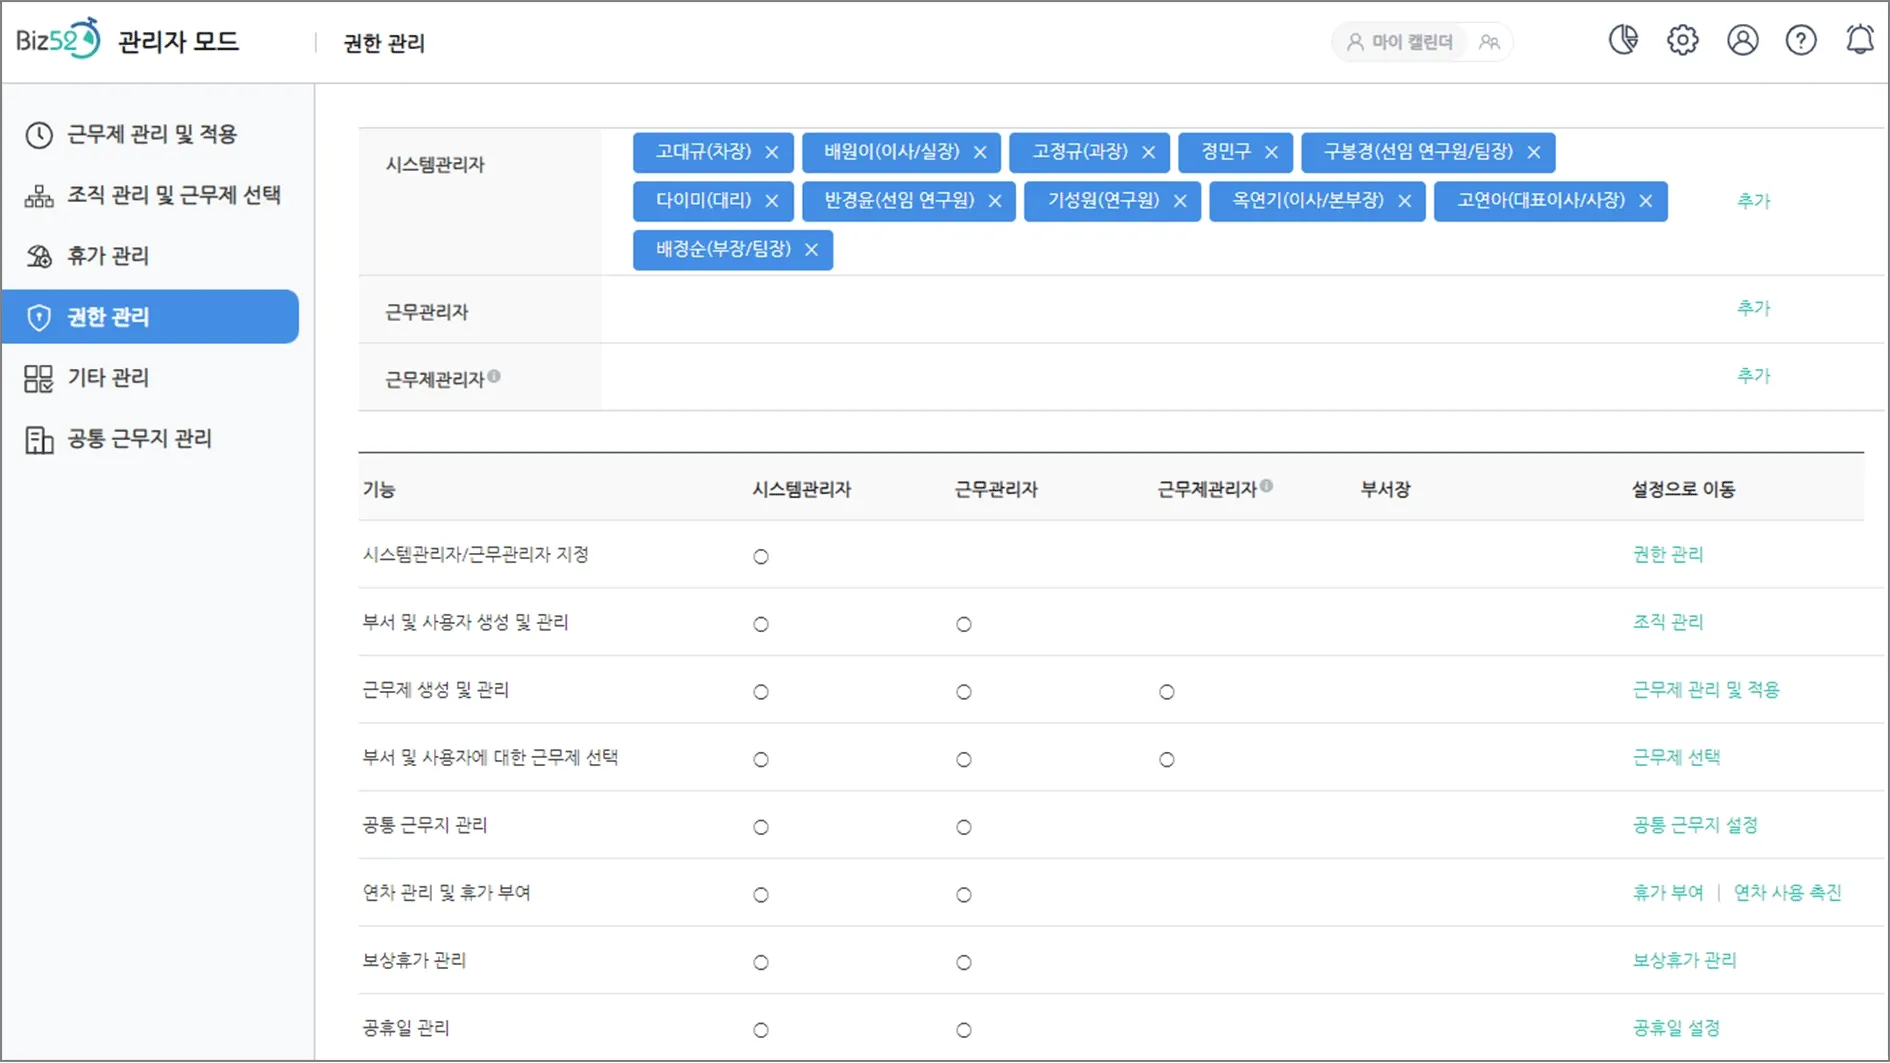This screenshot has width=1890, height=1063.
Task: Remove 고정규(과장) tag
Action: pos(1148,152)
